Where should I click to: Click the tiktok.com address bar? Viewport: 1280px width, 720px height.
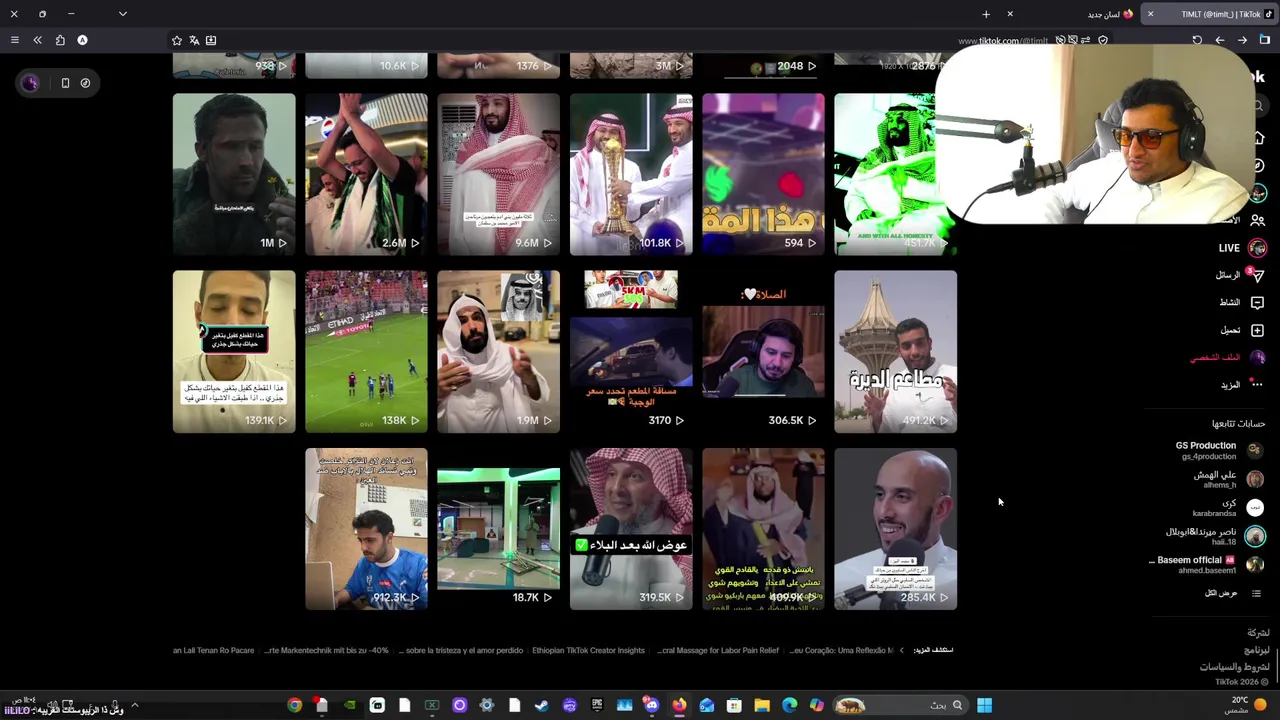coord(640,40)
